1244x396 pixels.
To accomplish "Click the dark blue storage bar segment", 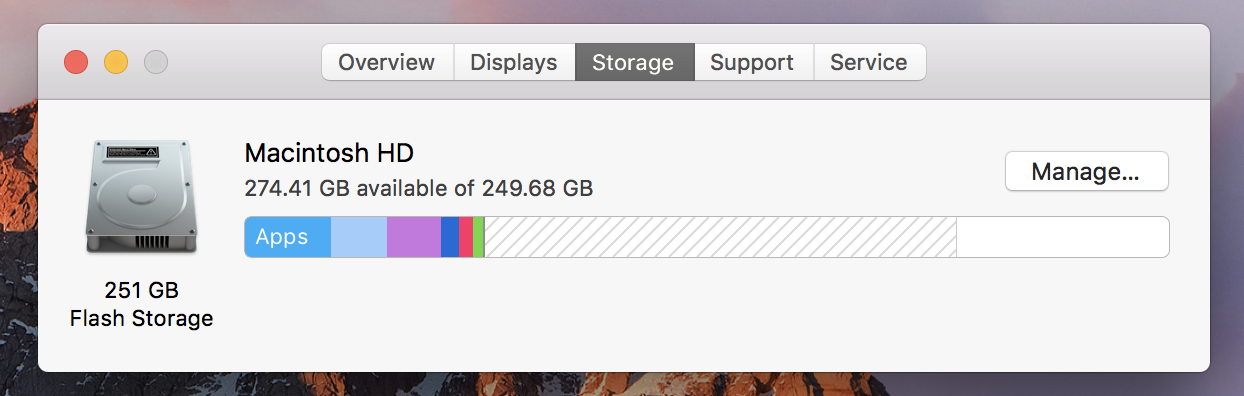I will tap(450, 237).
